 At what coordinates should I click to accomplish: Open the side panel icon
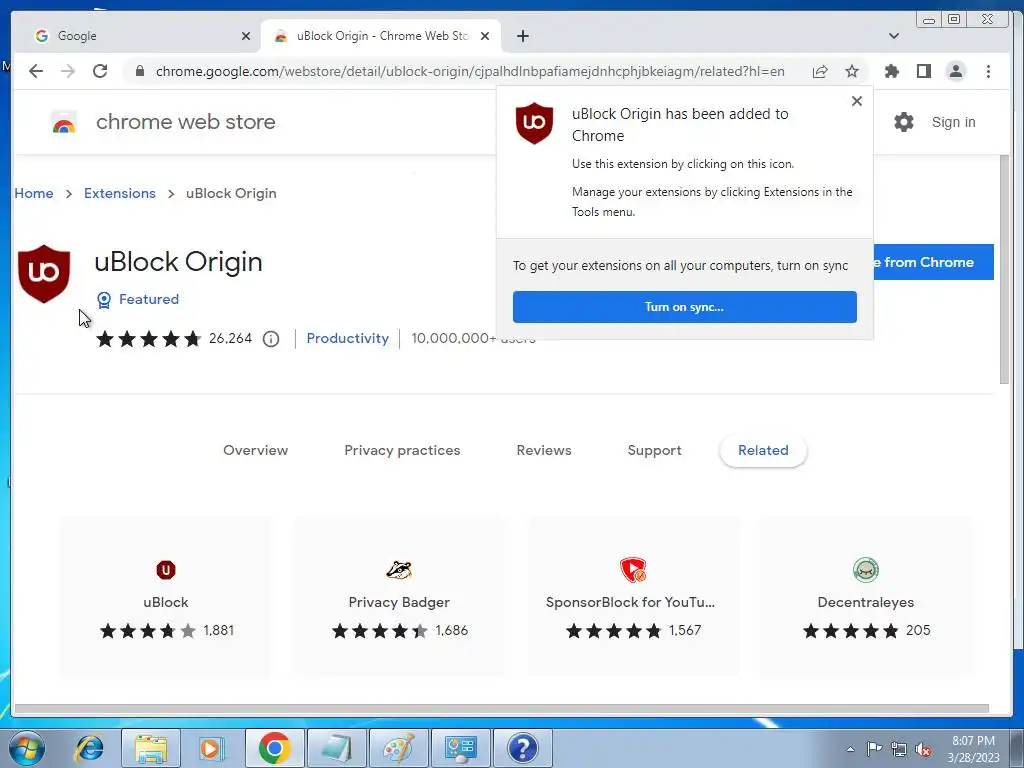point(923,71)
